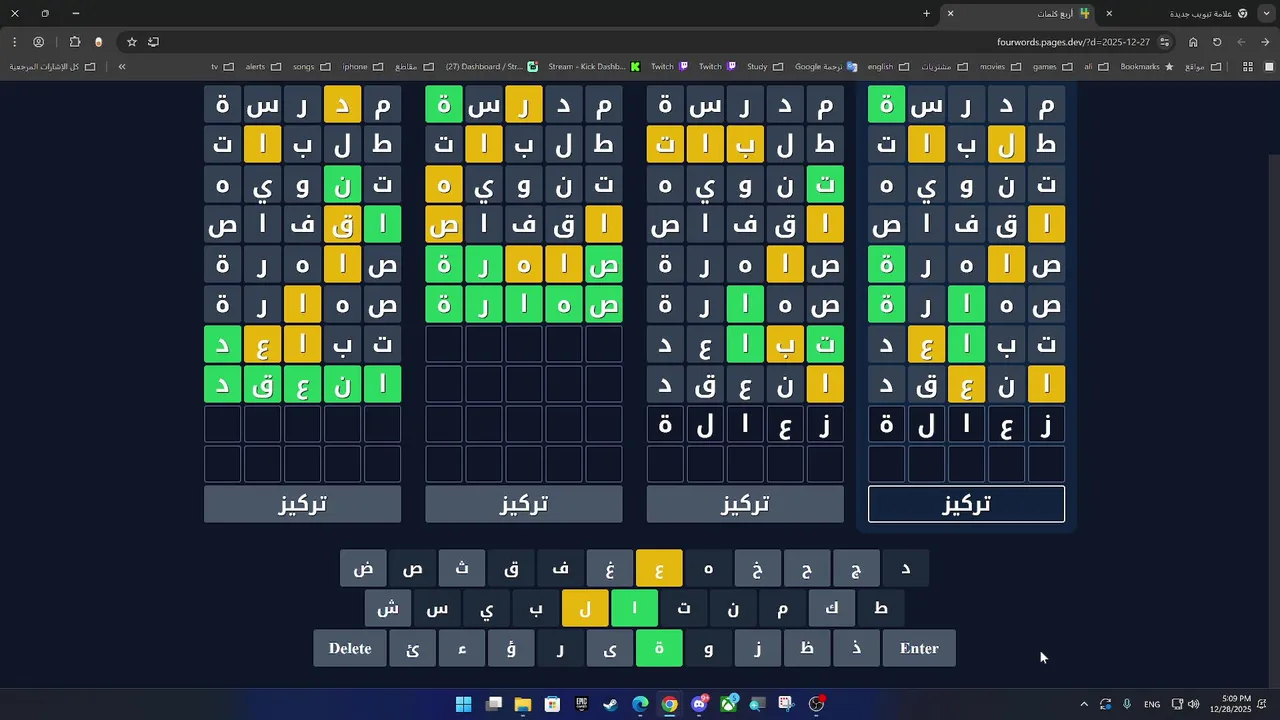The width and height of the screenshot is (1280, 720).
Task: Tap the ئ key on keyboard
Action: coord(413,649)
